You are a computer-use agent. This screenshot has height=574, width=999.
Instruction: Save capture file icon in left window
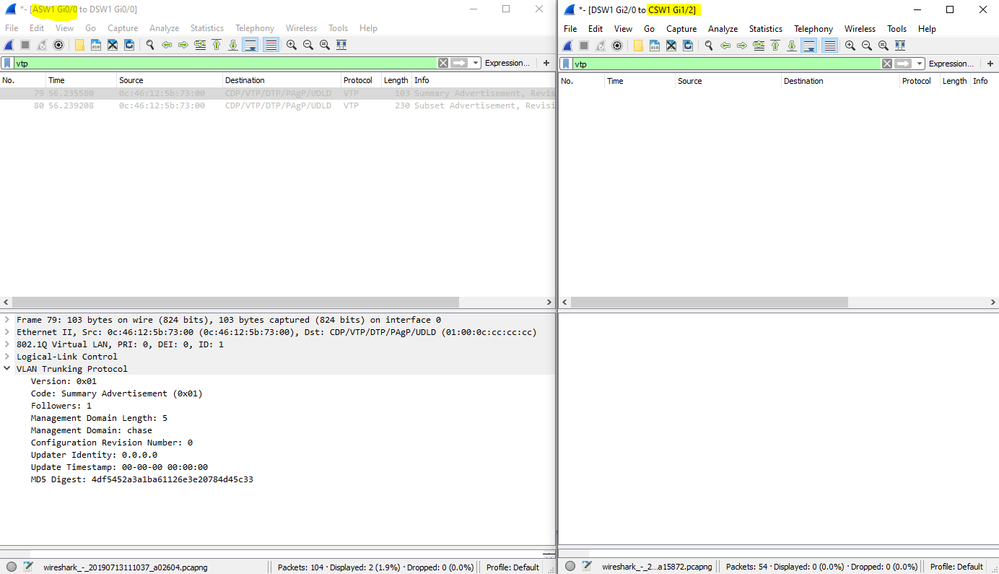96,45
